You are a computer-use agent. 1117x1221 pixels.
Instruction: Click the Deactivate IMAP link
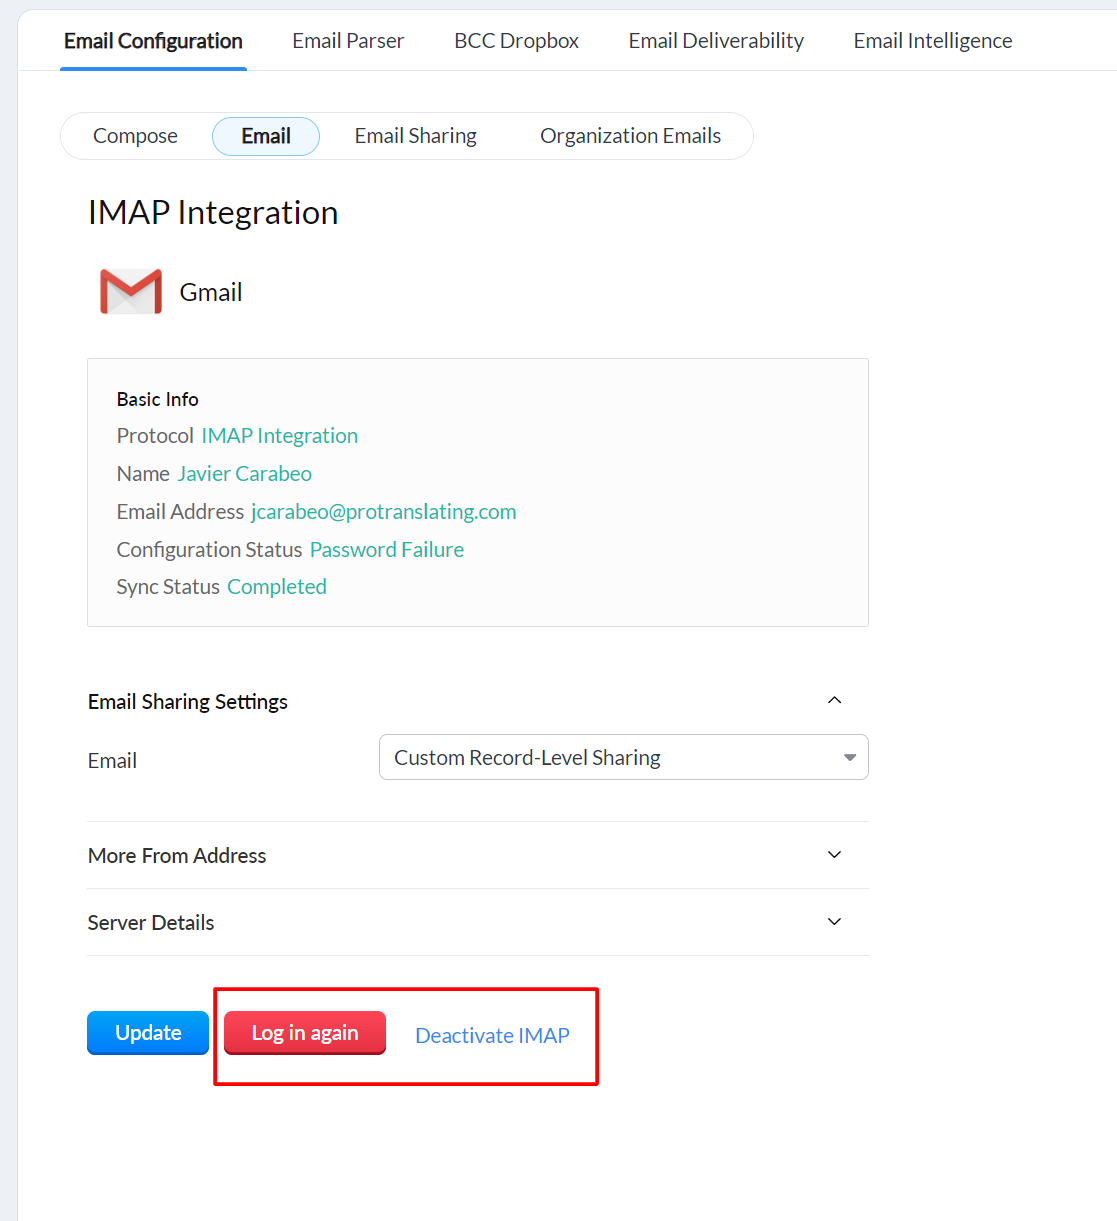click(x=492, y=1036)
